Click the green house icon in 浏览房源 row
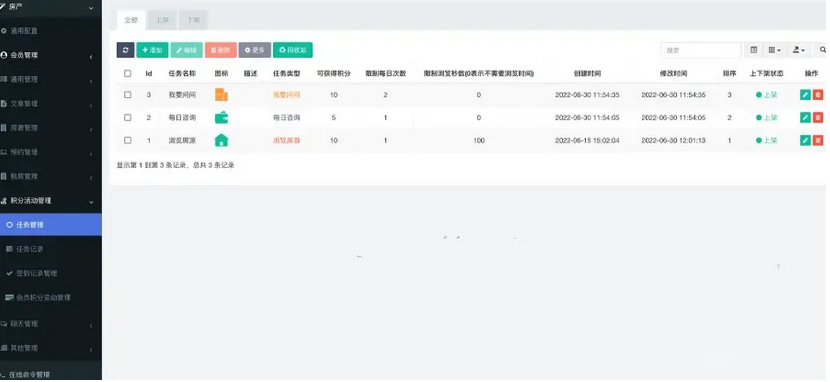This screenshot has height=382, width=830. pos(221,140)
